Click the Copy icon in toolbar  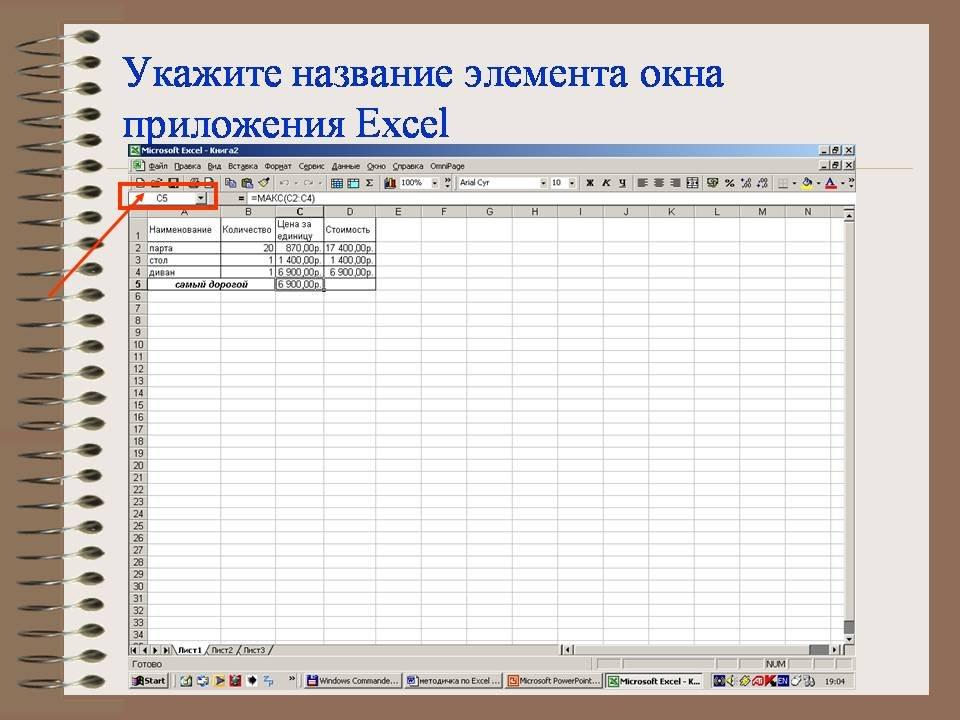[x=231, y=183]
